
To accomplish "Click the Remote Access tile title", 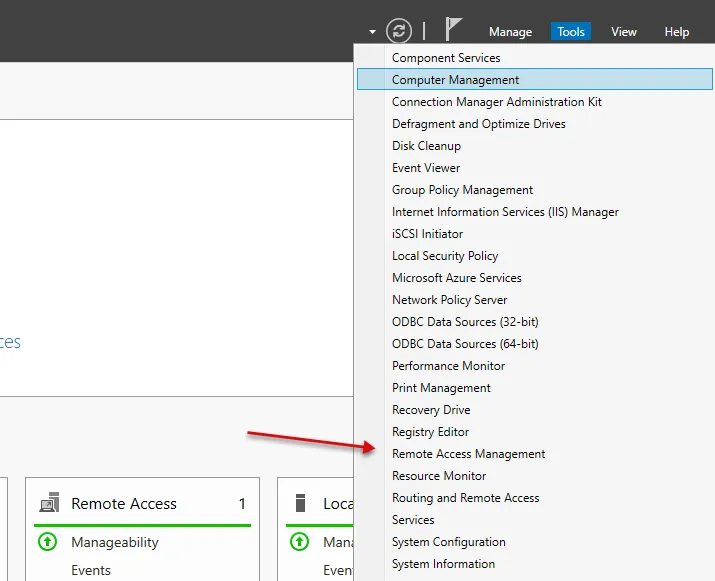I will (x=124, y=504).
